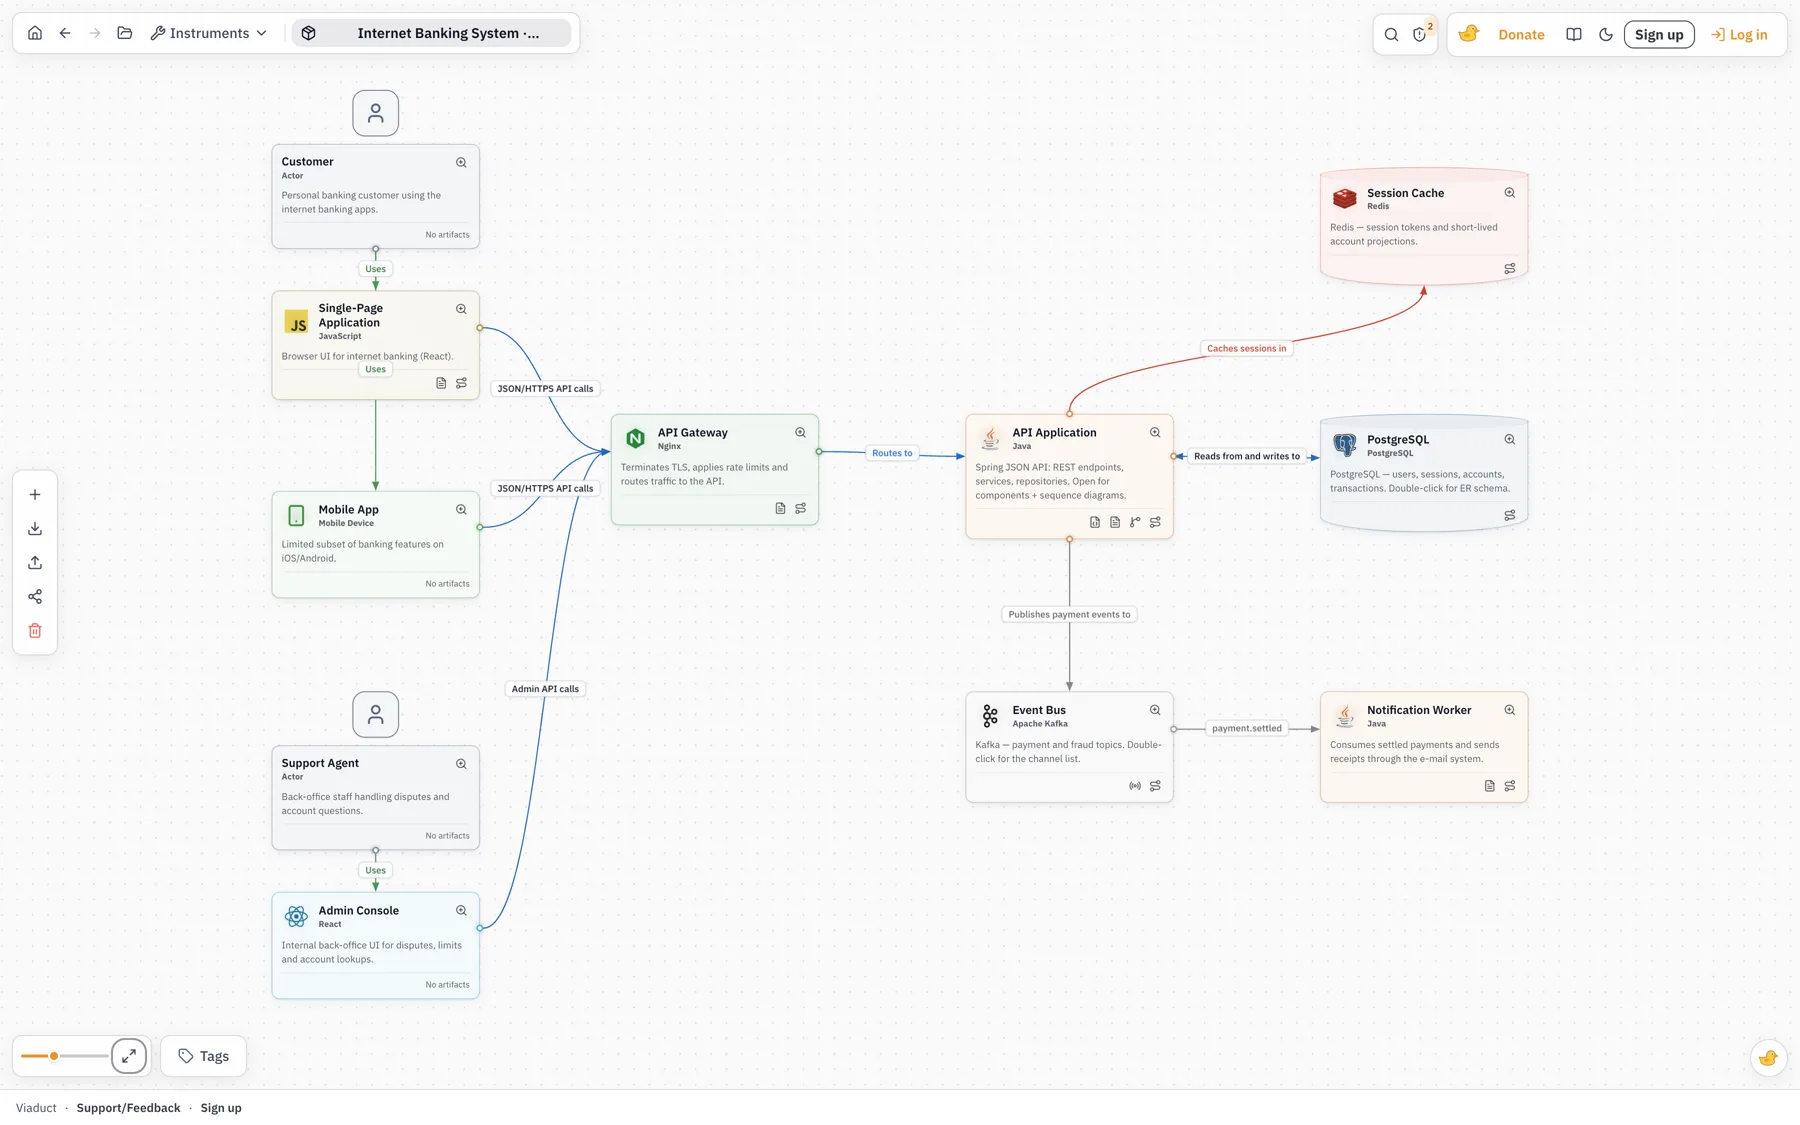Open the folder browser icon
This screenshot has height=1125, width=1800.
125,33
